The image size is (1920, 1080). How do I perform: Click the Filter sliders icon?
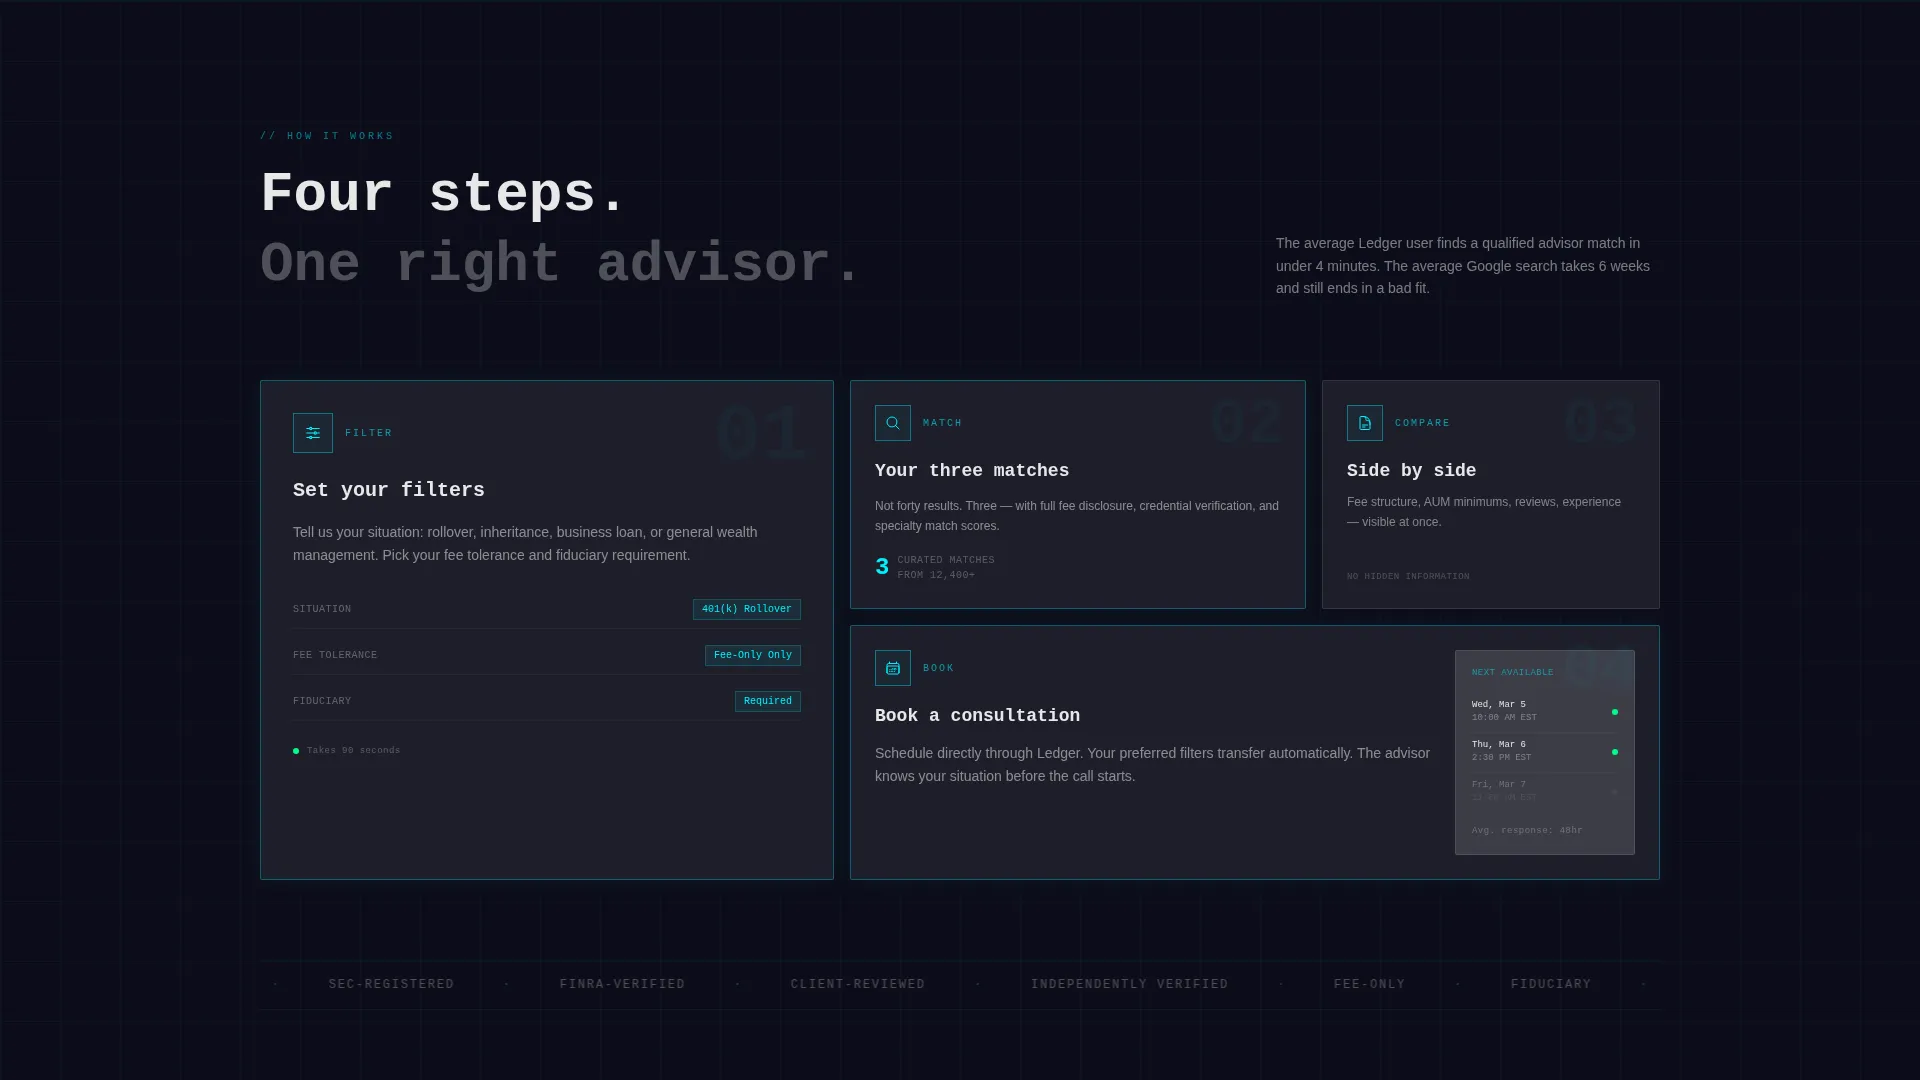pyautogui.click(x=313, y=433)
